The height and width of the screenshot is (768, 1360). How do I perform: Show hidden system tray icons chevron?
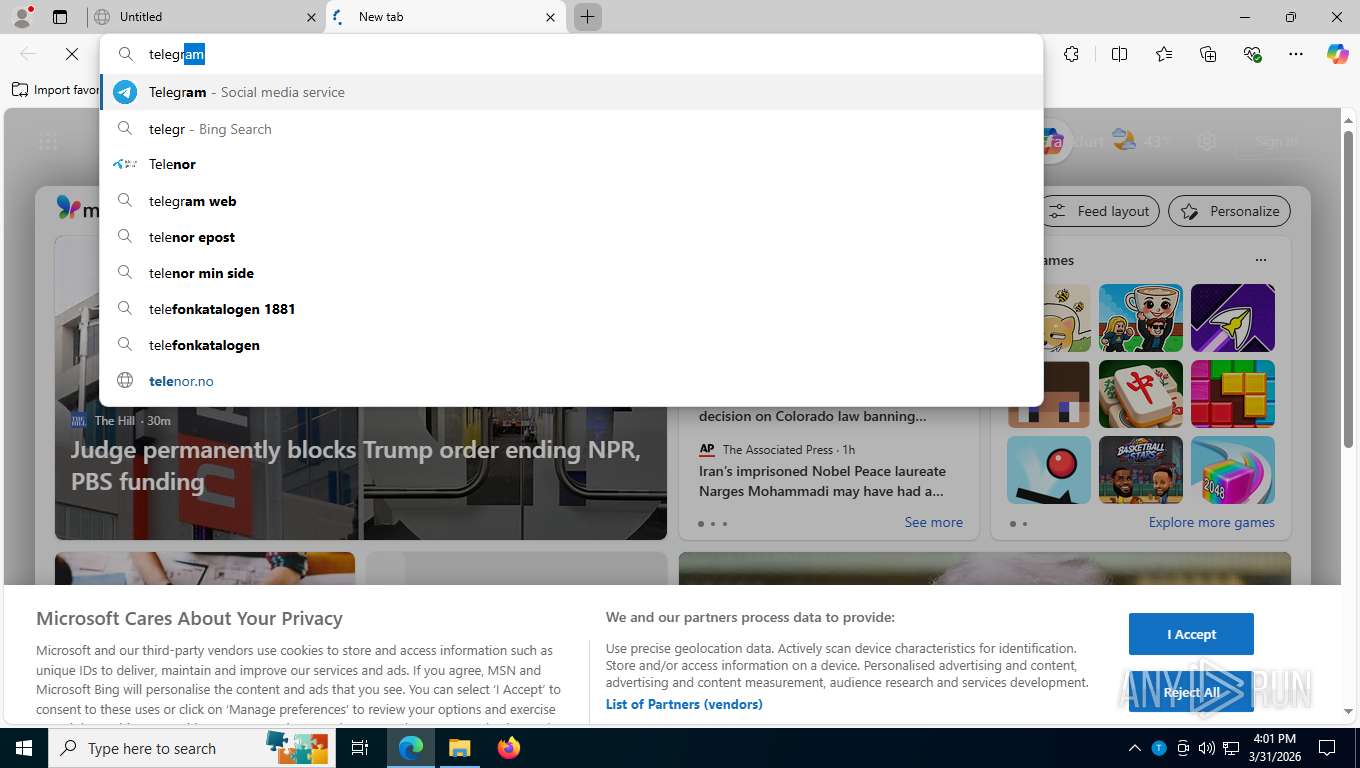1134,748
